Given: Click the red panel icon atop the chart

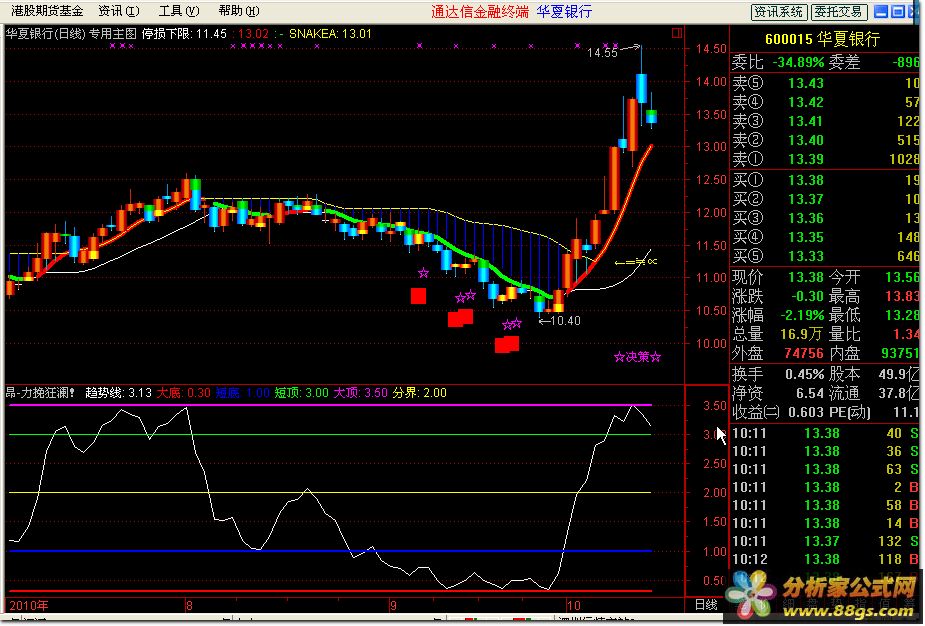Looking at the screenshot, I should [x=677, y=33].
